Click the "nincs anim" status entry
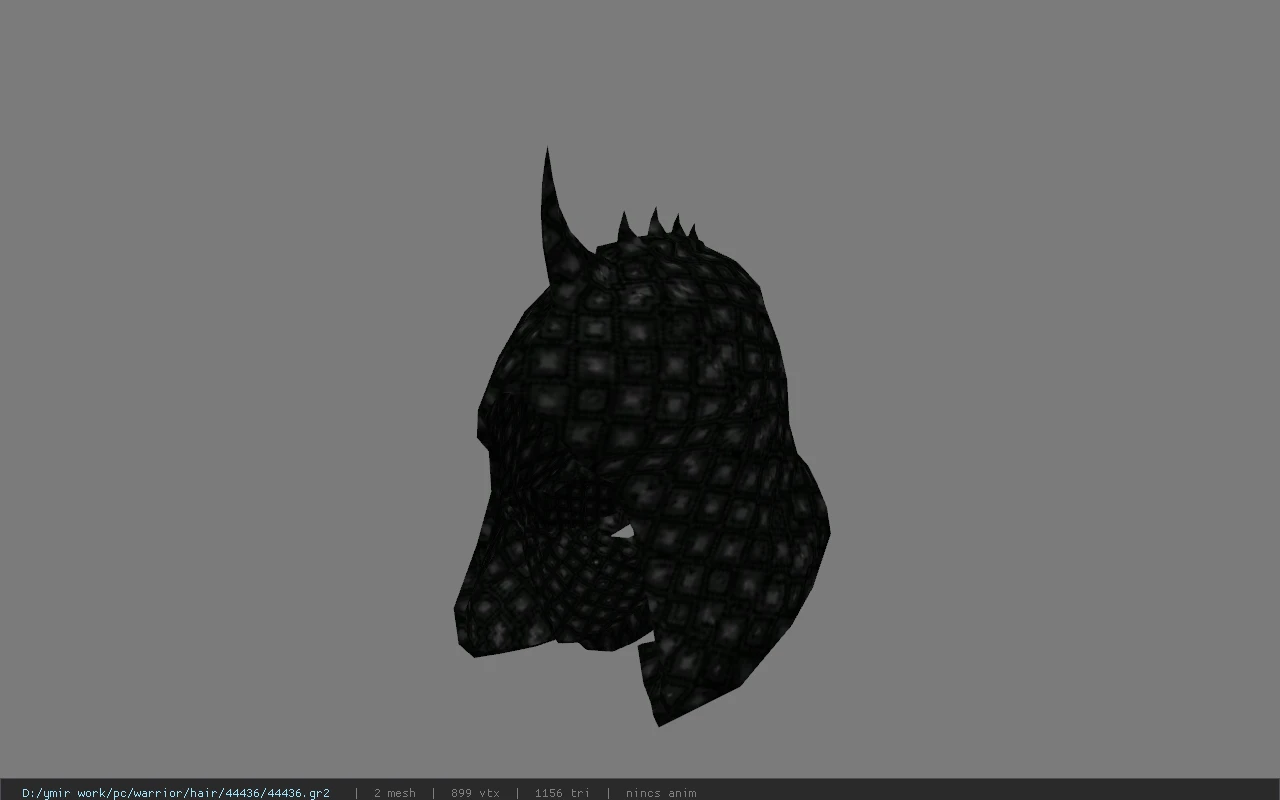1280x800 pixels. point(661,793)
